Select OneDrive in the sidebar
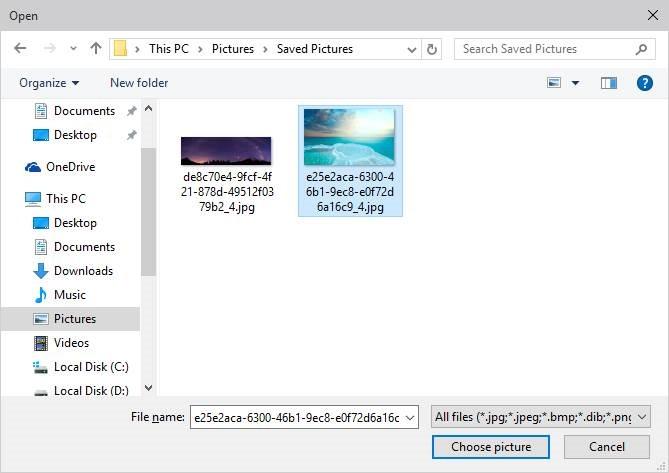Image resolution: width=669 pixels, height=473 pixels. click(x=70, y=167)
